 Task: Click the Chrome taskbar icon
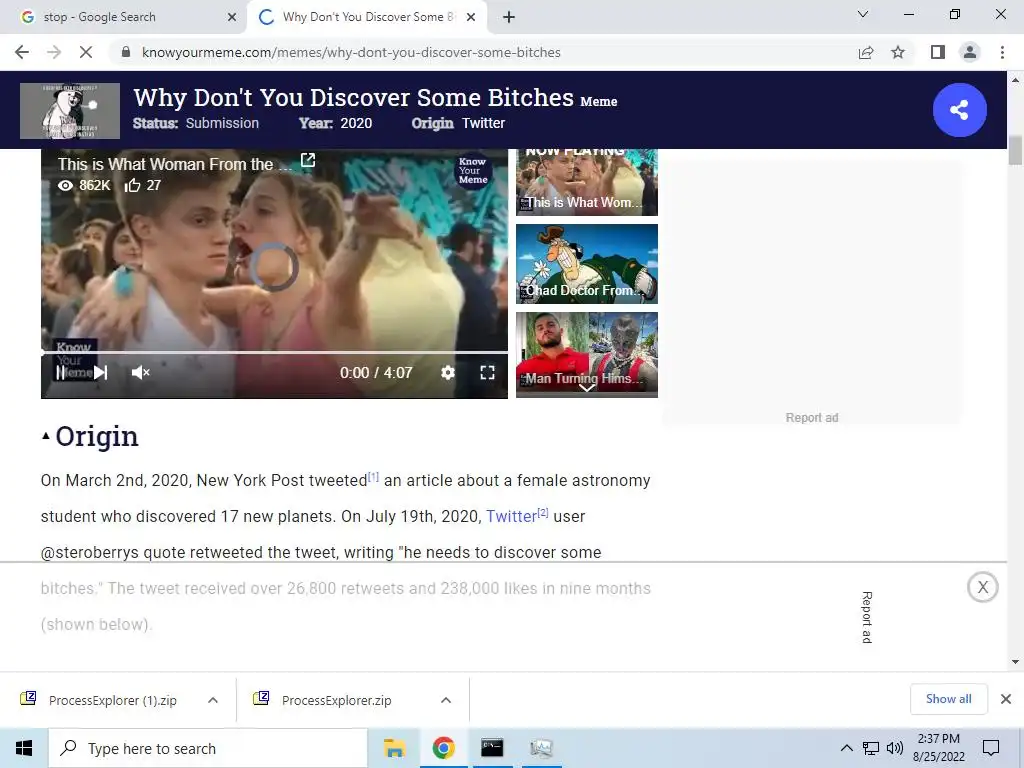pos(443,748)
